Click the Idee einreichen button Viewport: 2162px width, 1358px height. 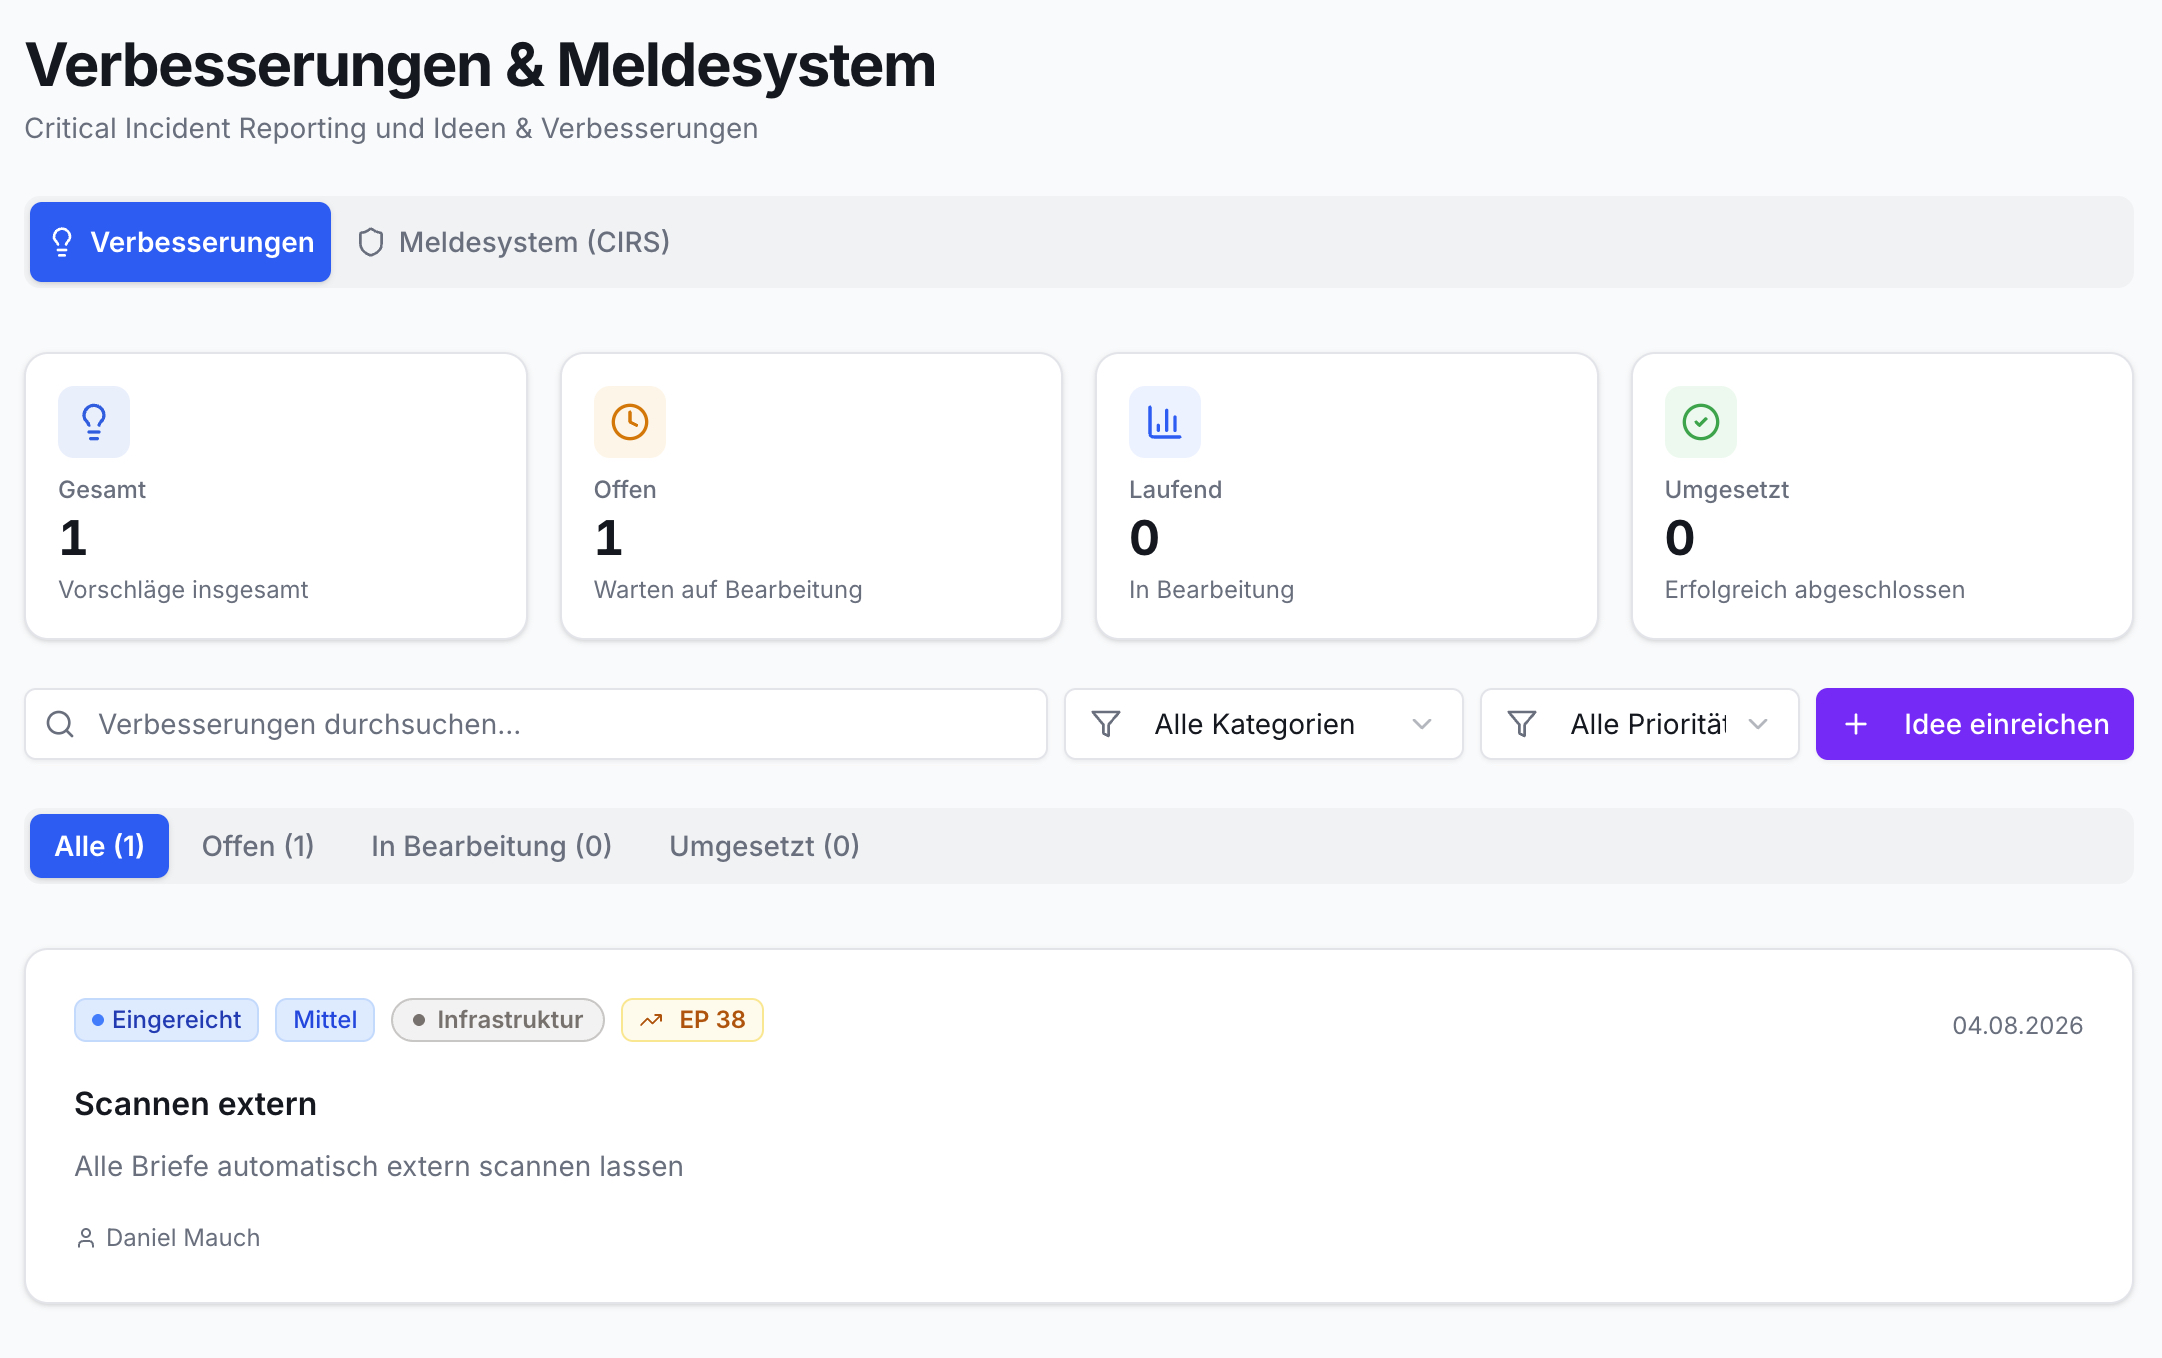[1975, 724]
